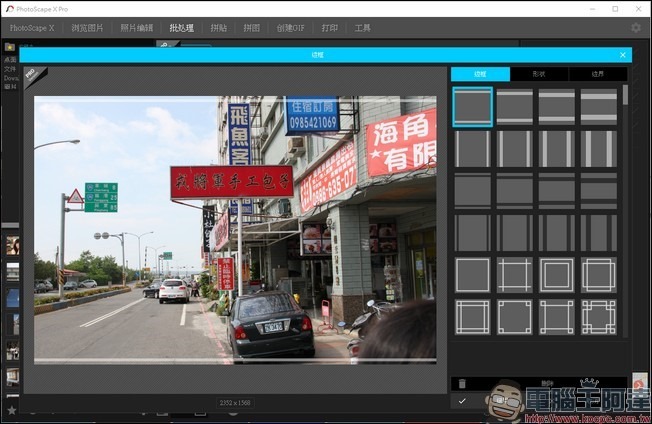This screenshot has width=652, height=424.
Task: Open the 浏览图片 viewer tab
Action: pyautogui.click(x=87, y=28)
